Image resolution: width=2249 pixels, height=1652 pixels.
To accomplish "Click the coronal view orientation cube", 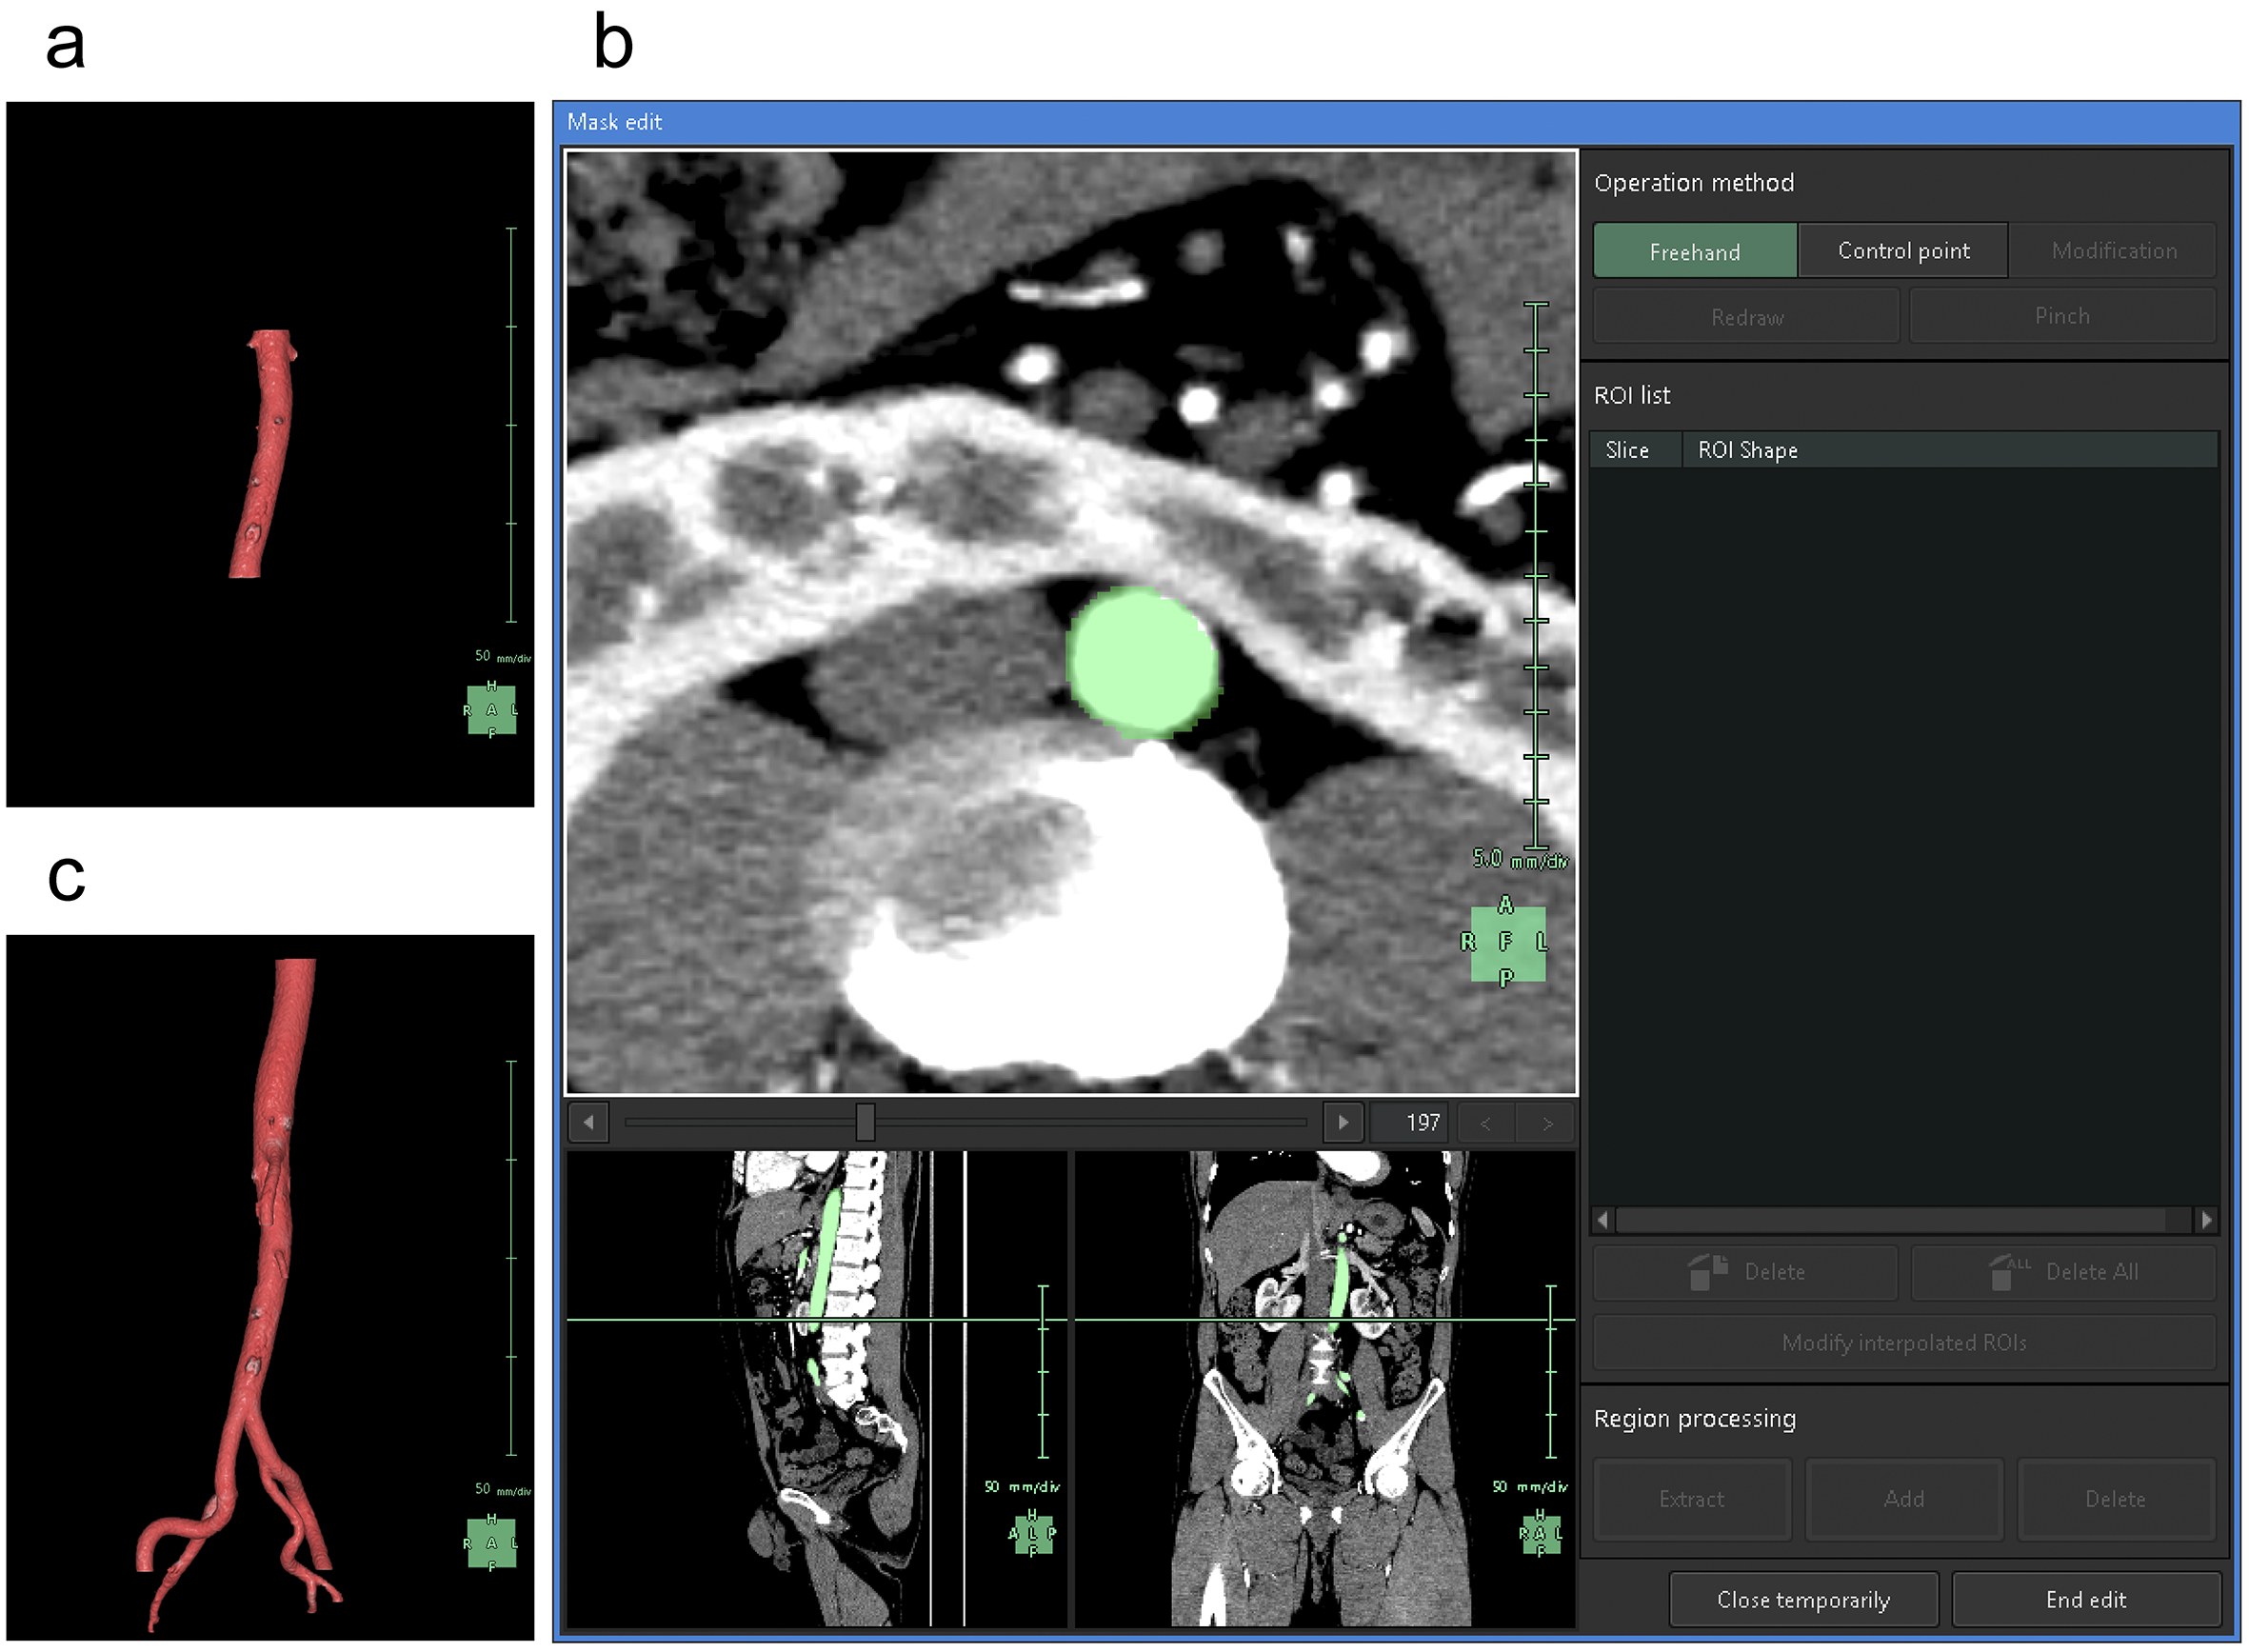I will coord(1541,1535).
